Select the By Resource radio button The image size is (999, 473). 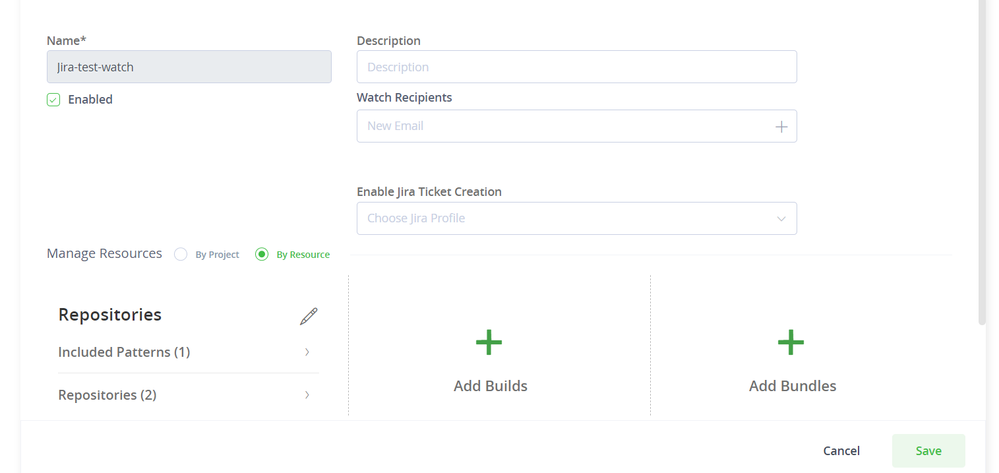262,254
